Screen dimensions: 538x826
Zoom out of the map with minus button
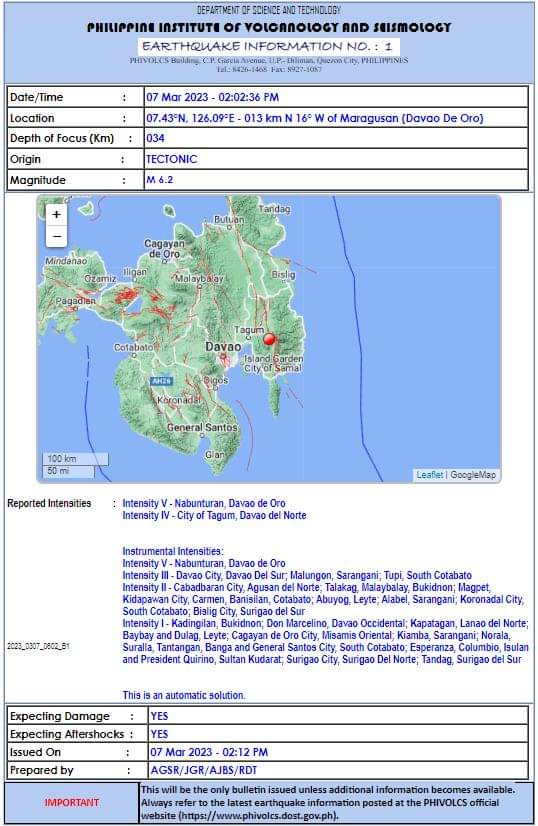coord(56,237)
